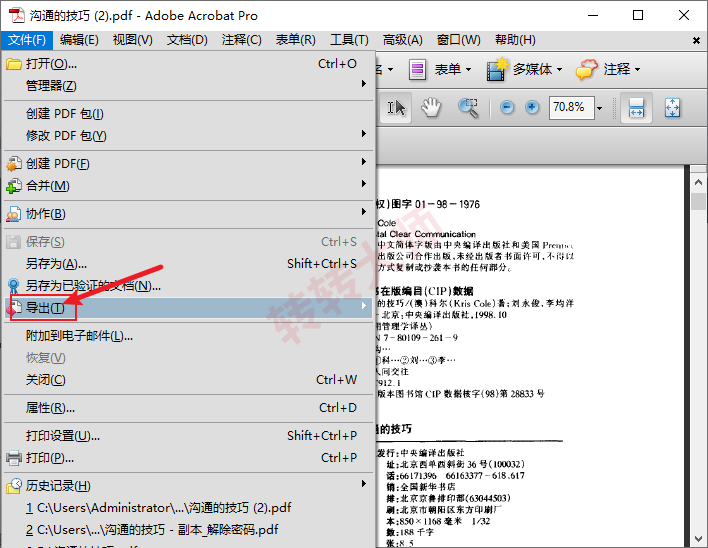Click the Multimedia toolbar icon
Image resolution: width=708 pixels, height=548 pixels.
pyautogui.click(x=498, y=70)
